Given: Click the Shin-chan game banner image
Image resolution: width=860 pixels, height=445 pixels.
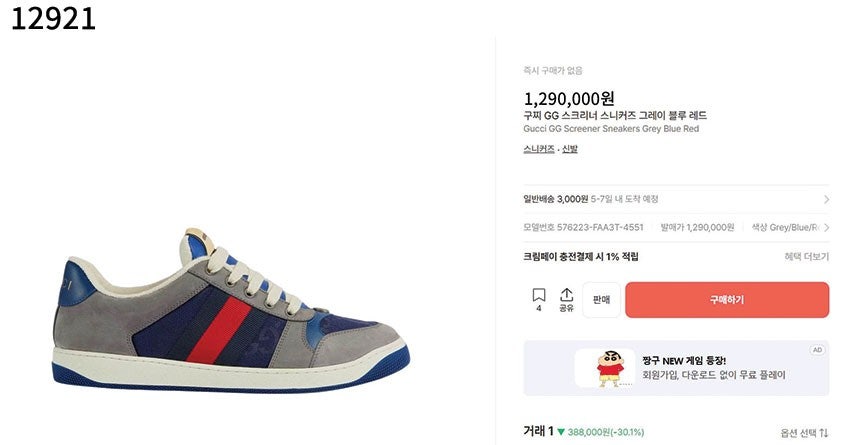Looking at the screenshot, I should click(x=604, y=368).
